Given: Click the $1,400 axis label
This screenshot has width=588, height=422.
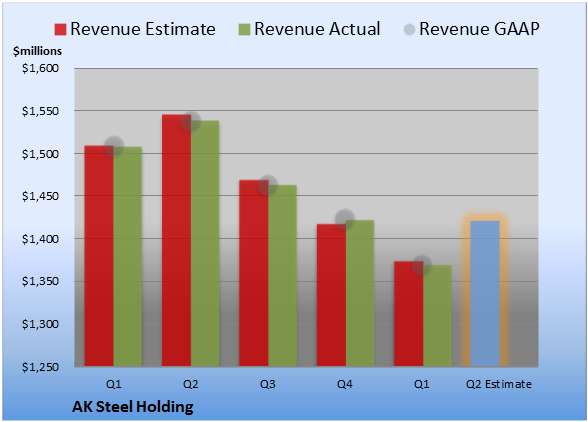Looking at the screenshot, I should [40, 239].
